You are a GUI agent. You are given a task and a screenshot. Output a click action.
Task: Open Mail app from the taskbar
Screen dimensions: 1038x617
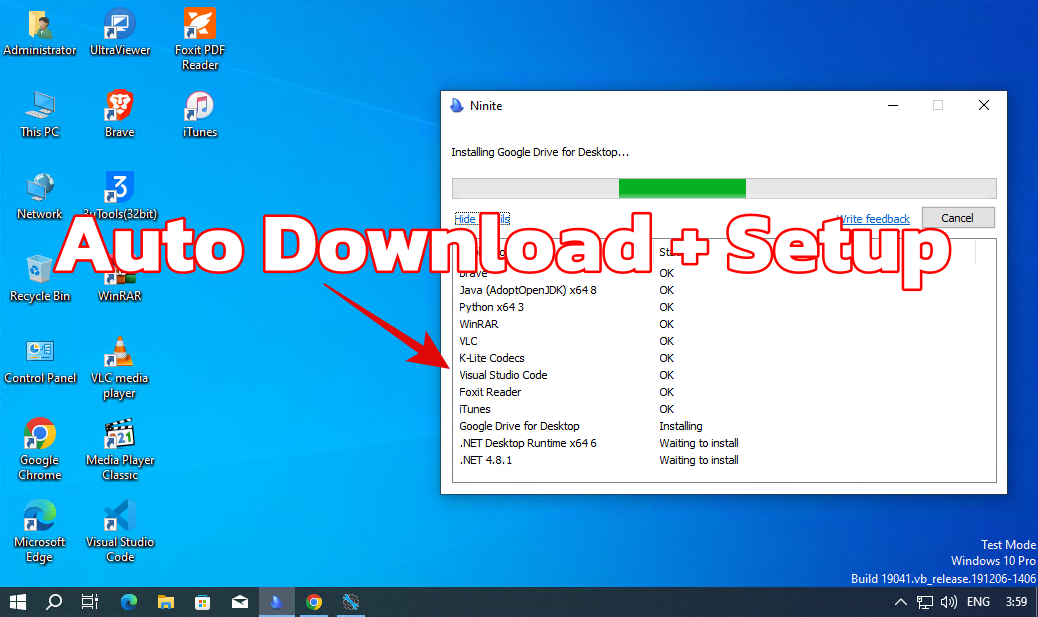[x=240, y=602]
